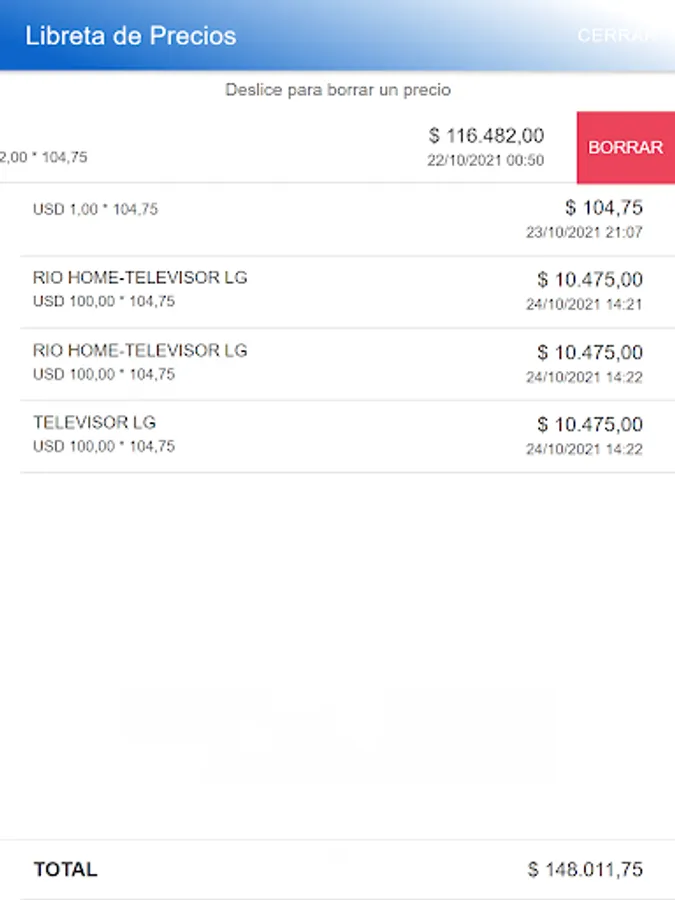Click the last row's 24/10/2021 14:22 timestamp
This screenshot has width=675, height=900.
point(584,449)
